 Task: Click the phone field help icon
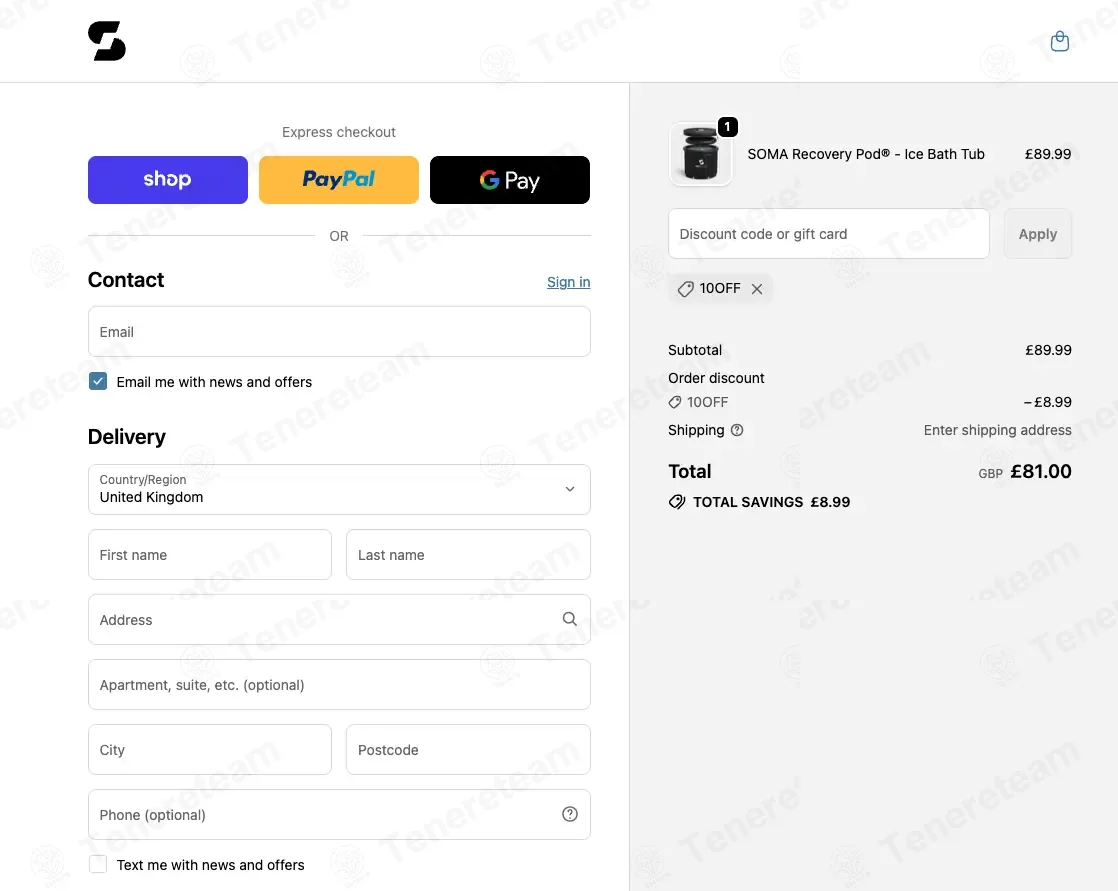tap(569, 814)
